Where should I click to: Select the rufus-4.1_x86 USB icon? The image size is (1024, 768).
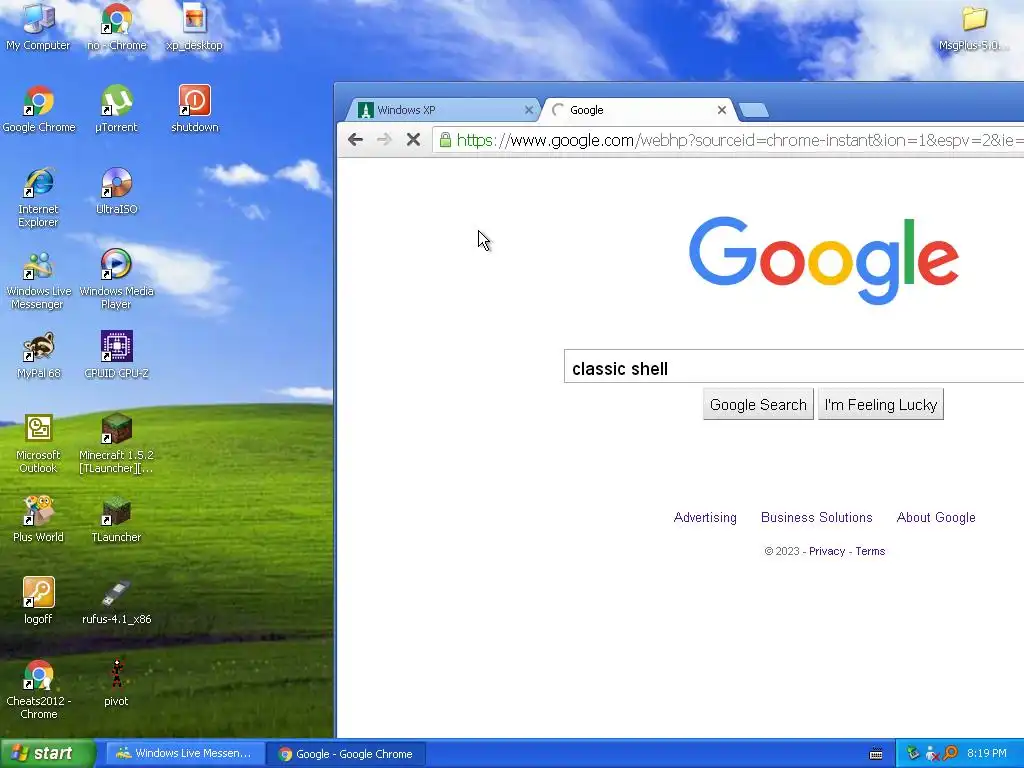(x=116, y=601)
